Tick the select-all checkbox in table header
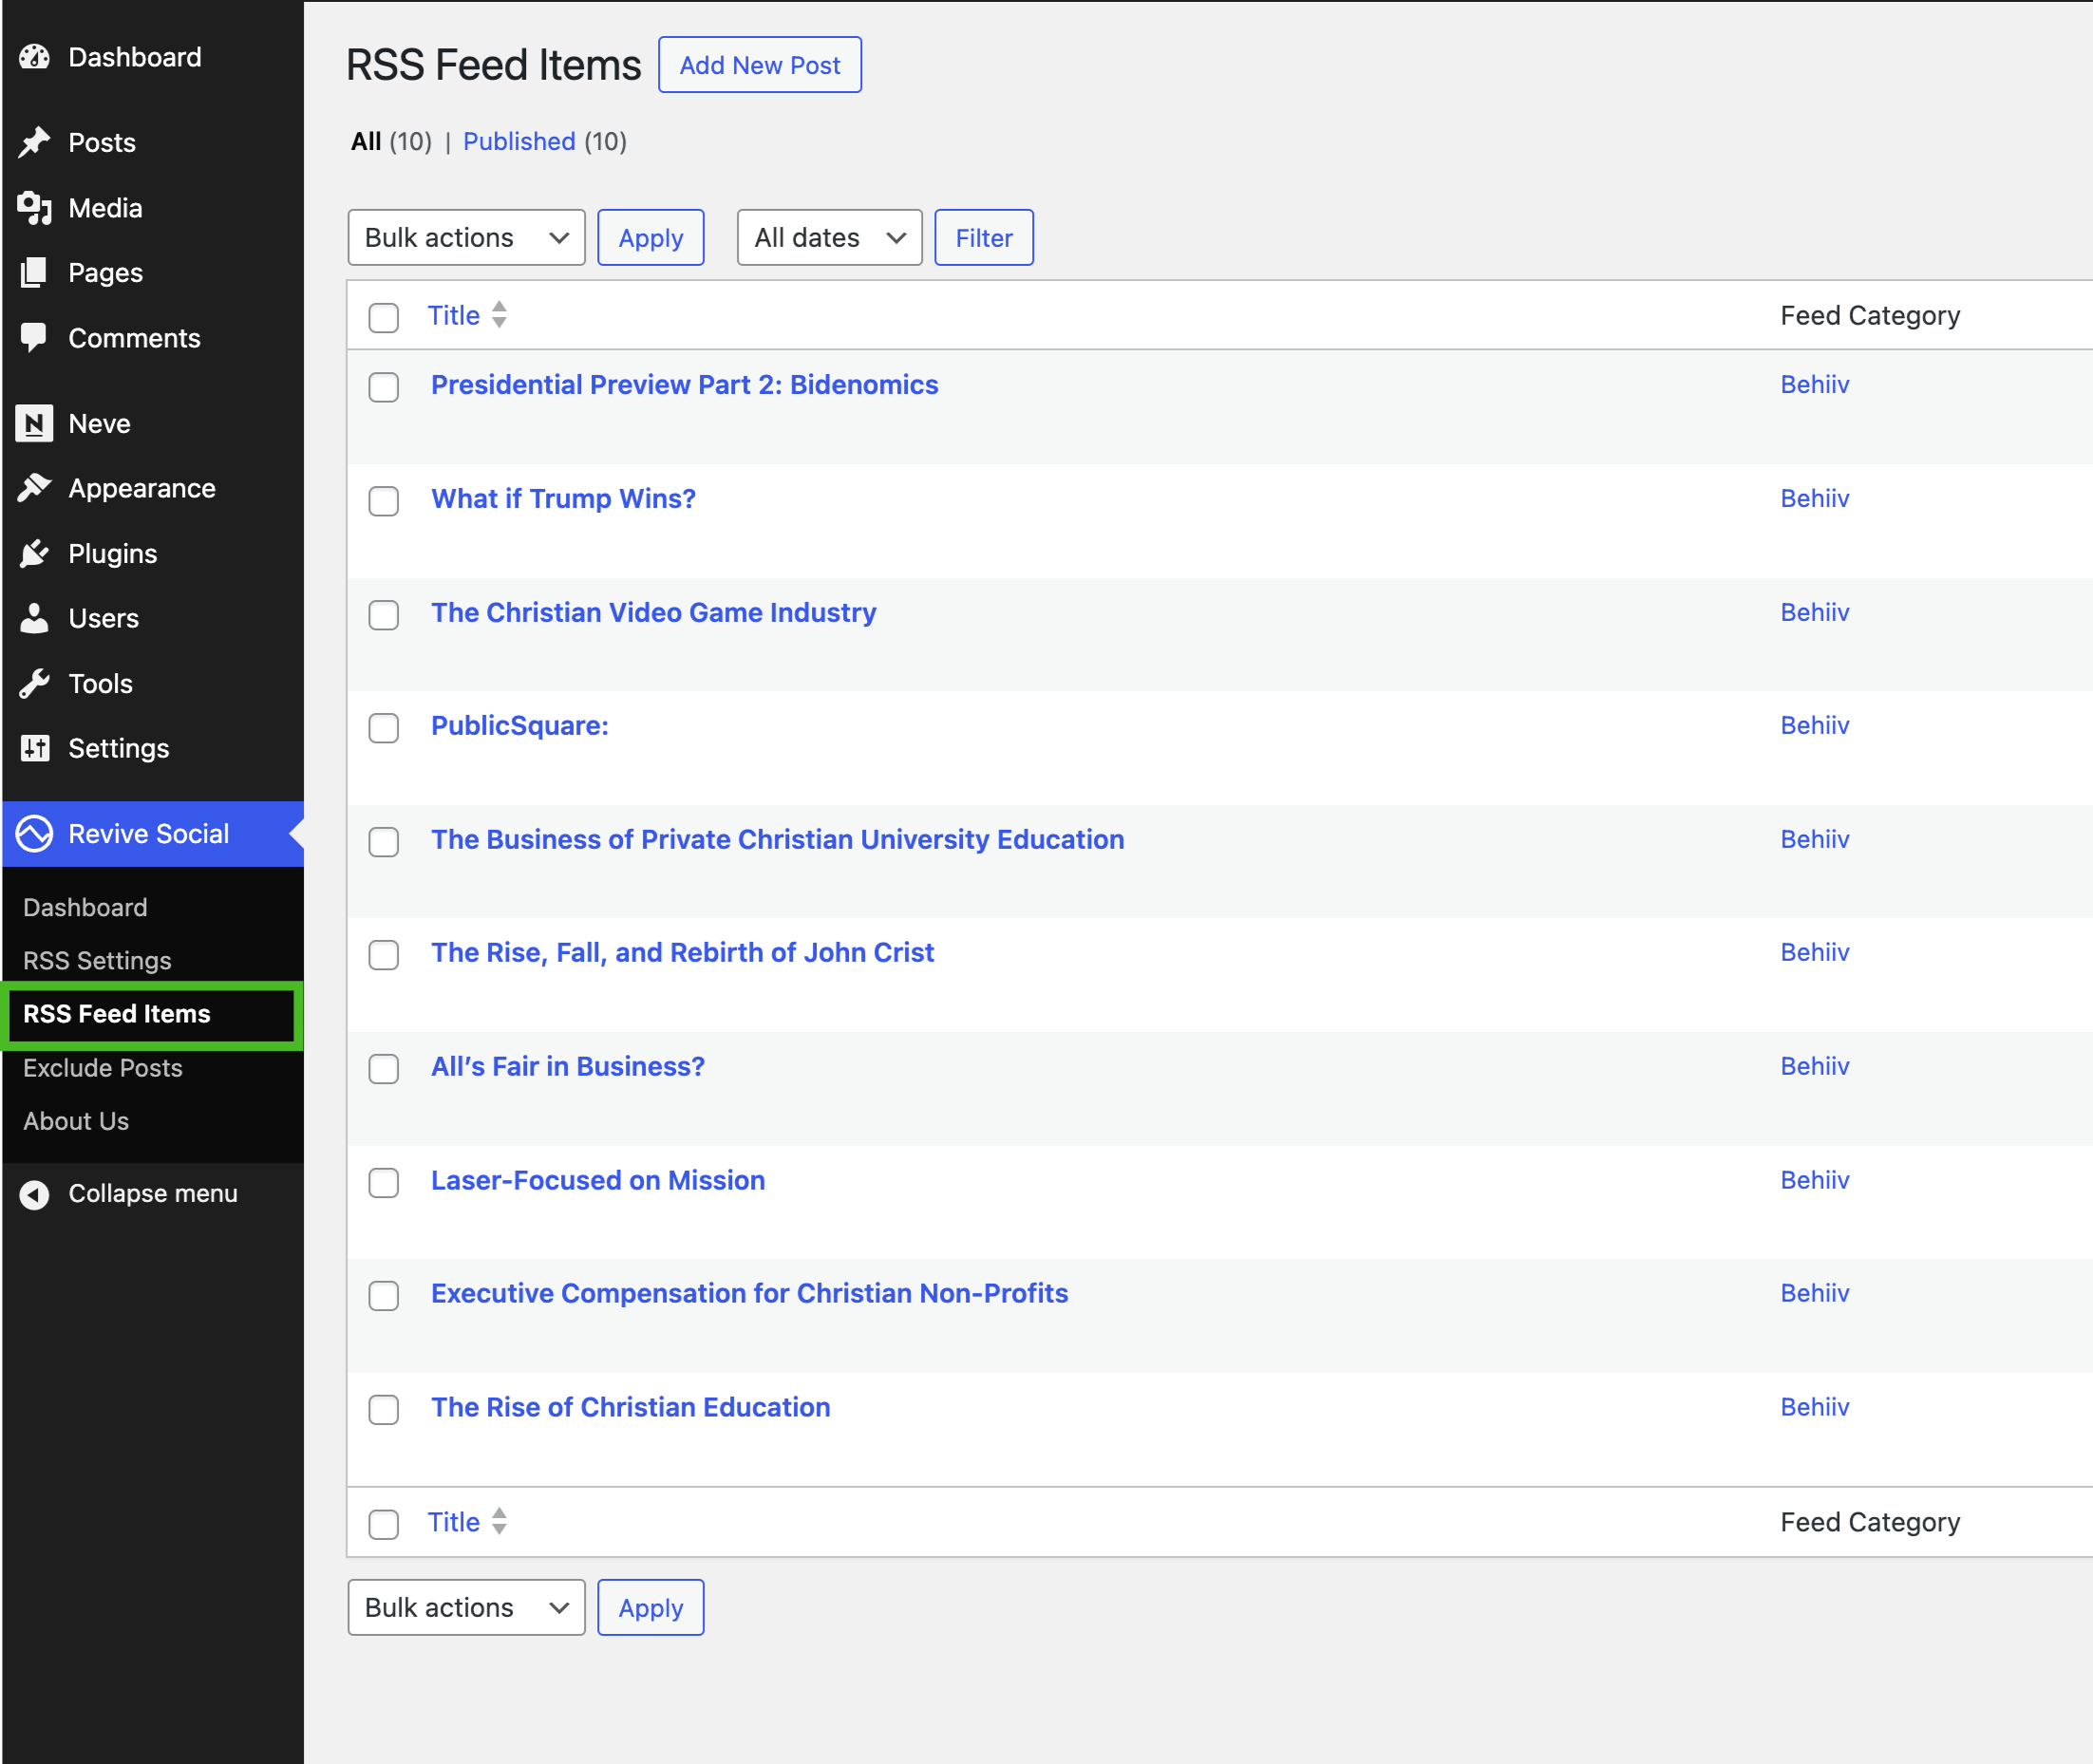 [383, 317]
